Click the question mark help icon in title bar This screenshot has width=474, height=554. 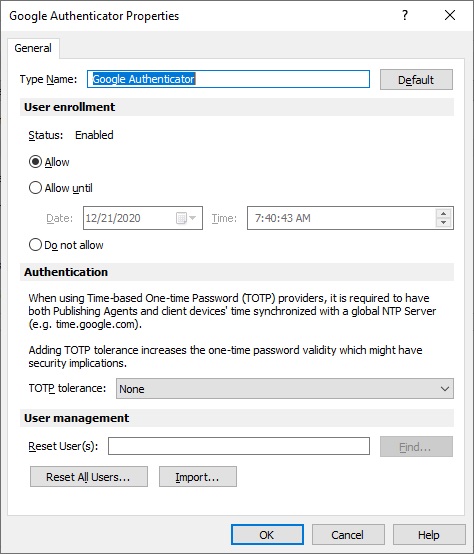click(x=405, y=15)
